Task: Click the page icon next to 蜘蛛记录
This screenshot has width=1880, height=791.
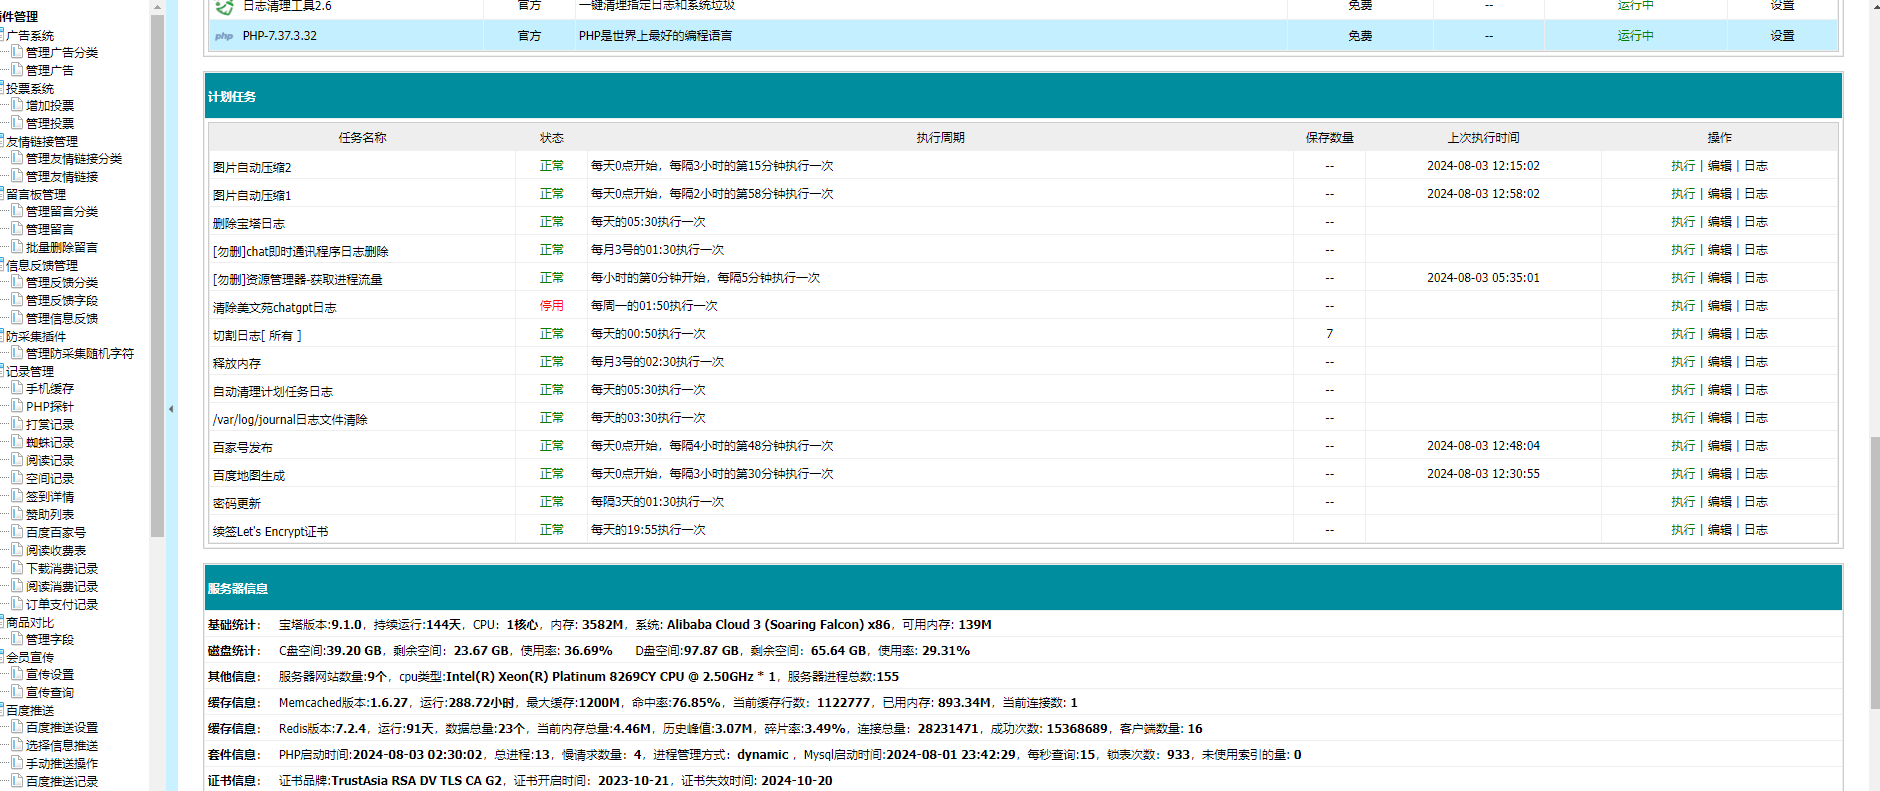Action: click(17, 442)
